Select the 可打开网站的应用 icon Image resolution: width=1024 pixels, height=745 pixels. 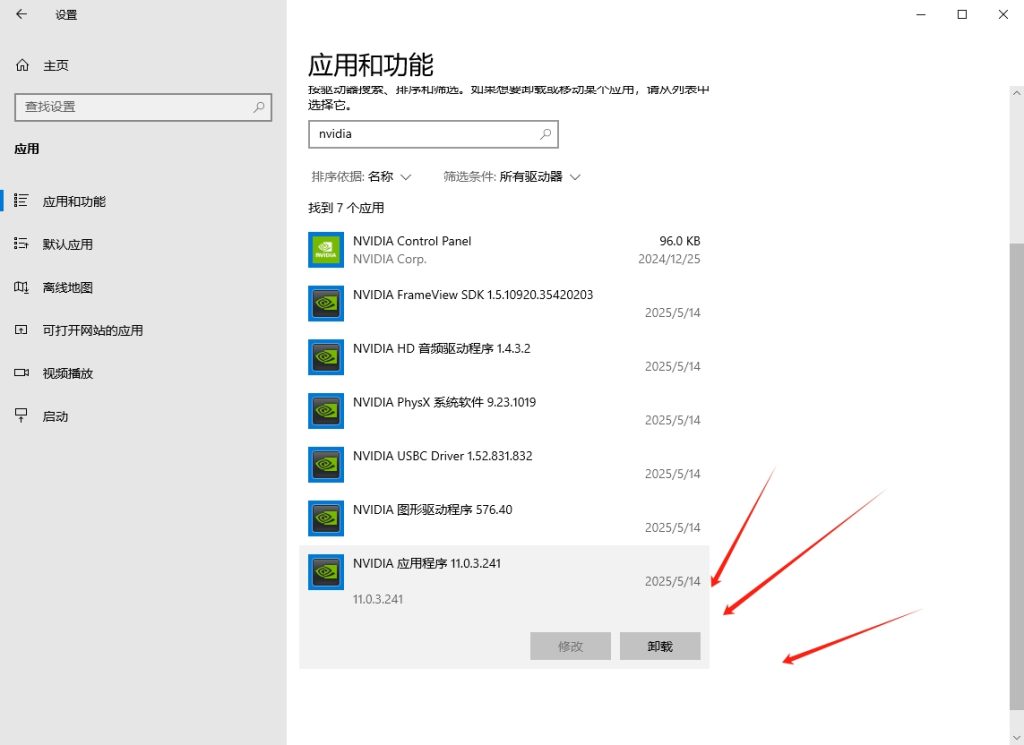[21, 330]
